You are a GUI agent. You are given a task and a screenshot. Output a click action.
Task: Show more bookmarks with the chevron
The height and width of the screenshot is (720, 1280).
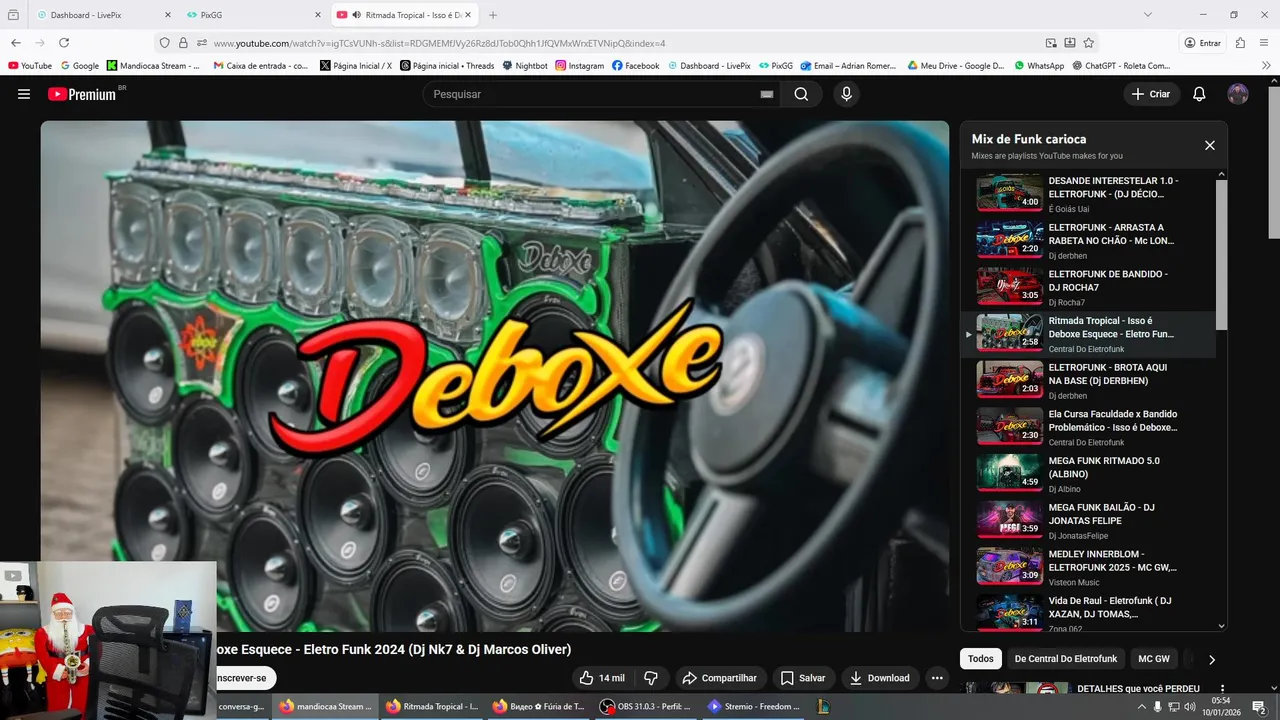click(1267, 66)
